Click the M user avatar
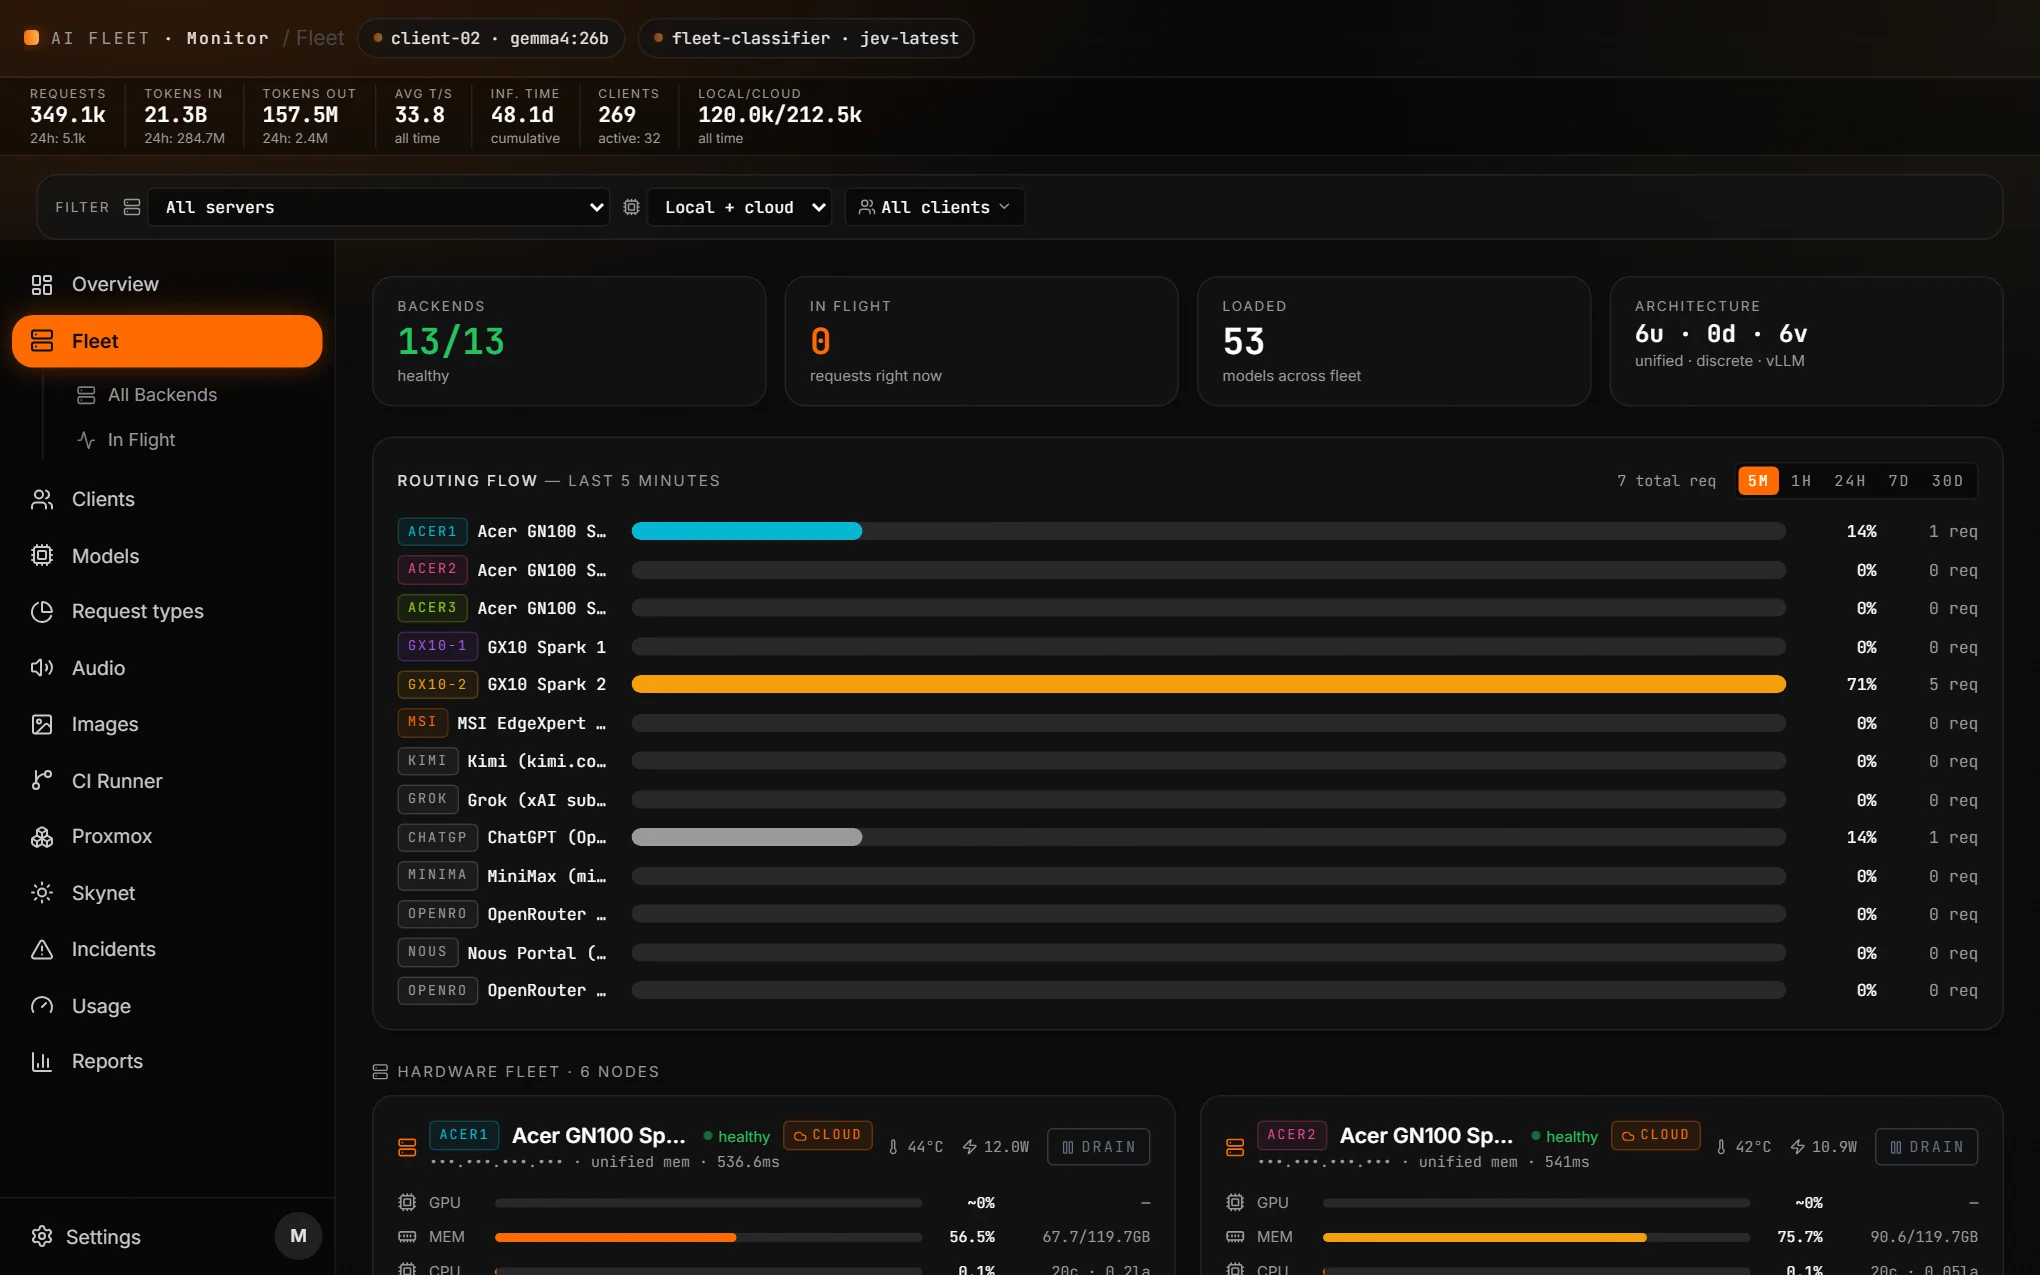This screenshot has width=2040, height=1275. (x=298, y=1236)
